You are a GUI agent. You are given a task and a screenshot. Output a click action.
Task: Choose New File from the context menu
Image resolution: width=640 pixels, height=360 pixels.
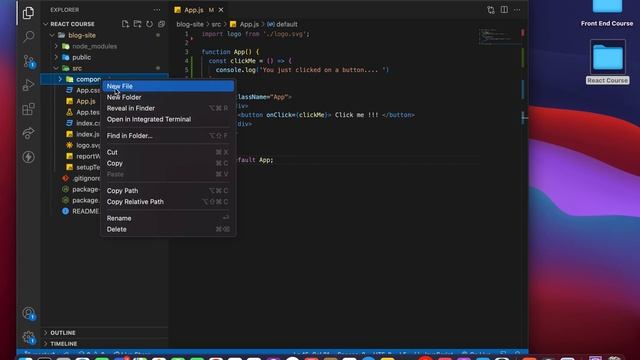(x=168, y=86)
